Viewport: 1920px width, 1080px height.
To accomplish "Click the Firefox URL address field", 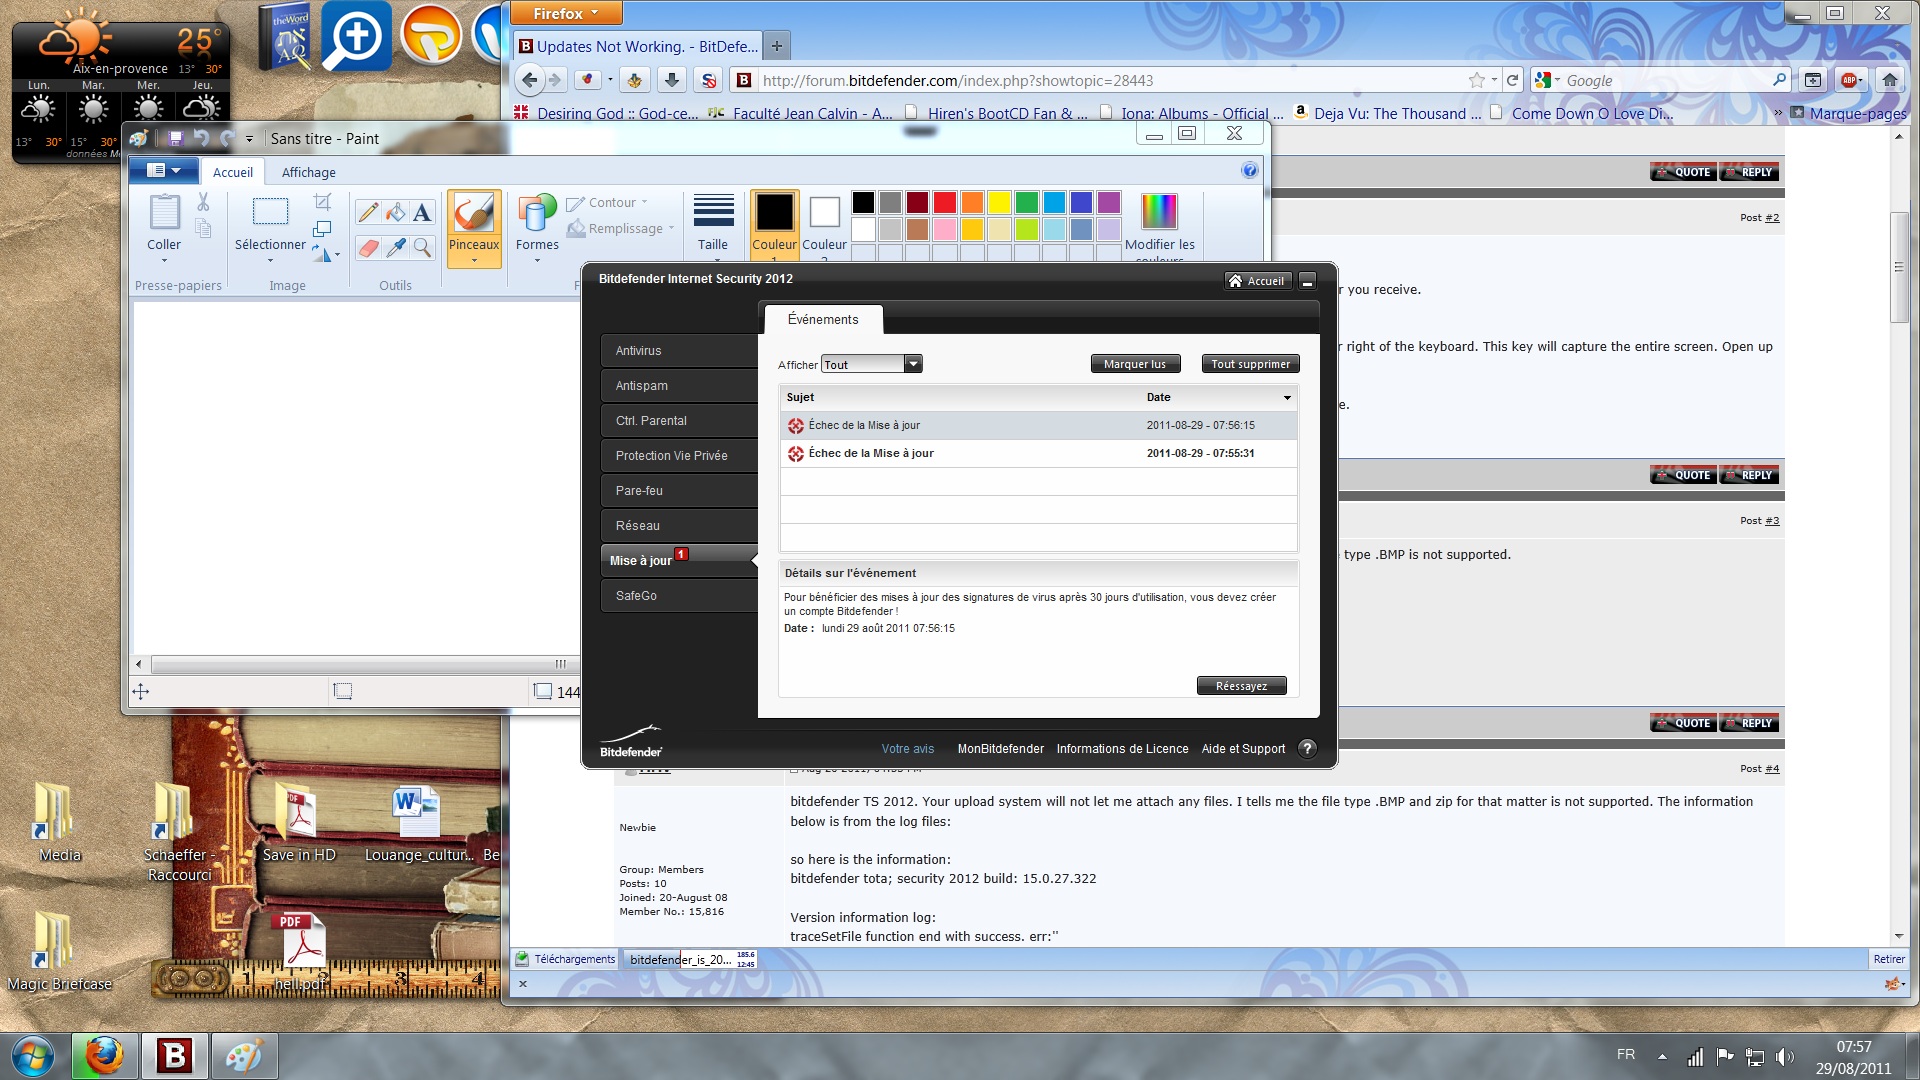I will tap(1108, 80).
